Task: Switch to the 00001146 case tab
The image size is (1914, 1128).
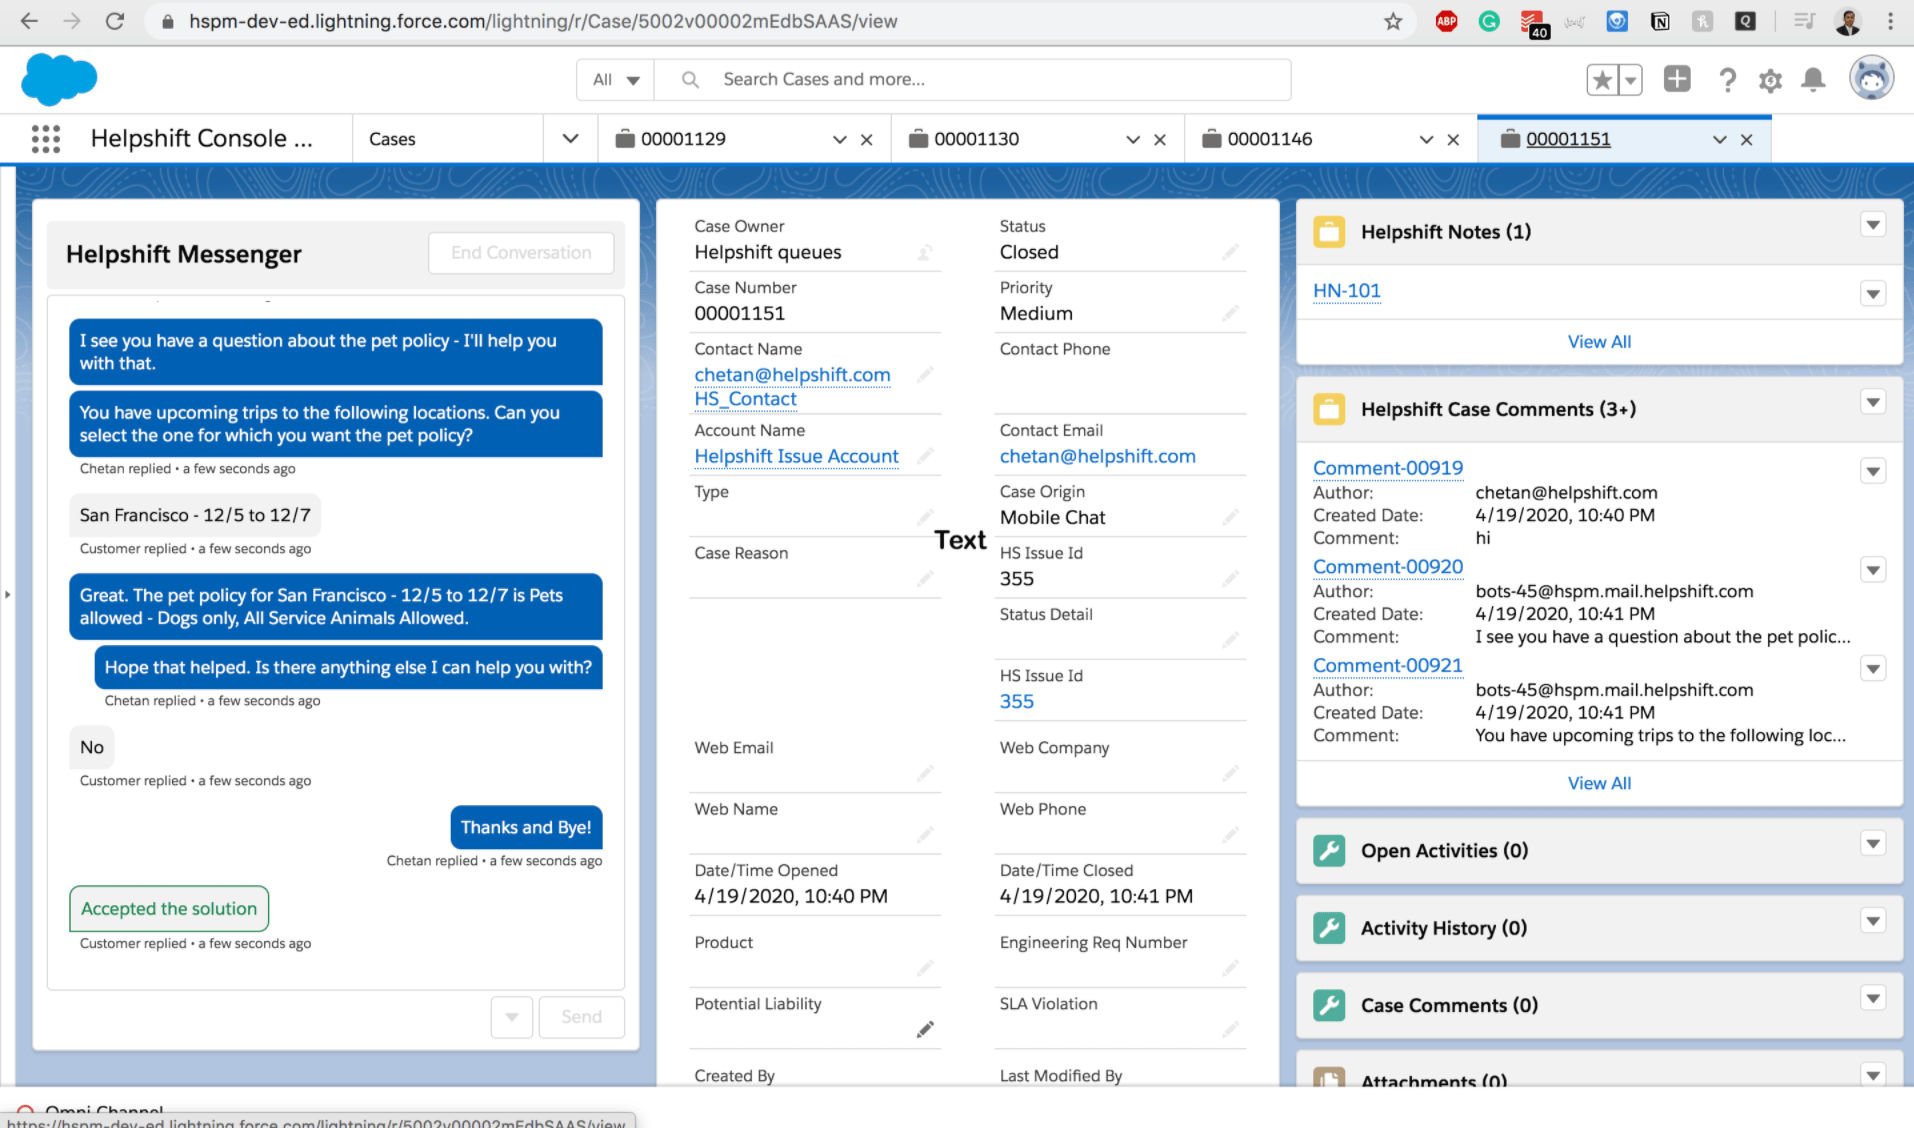Action: [x=1269, y=139]
